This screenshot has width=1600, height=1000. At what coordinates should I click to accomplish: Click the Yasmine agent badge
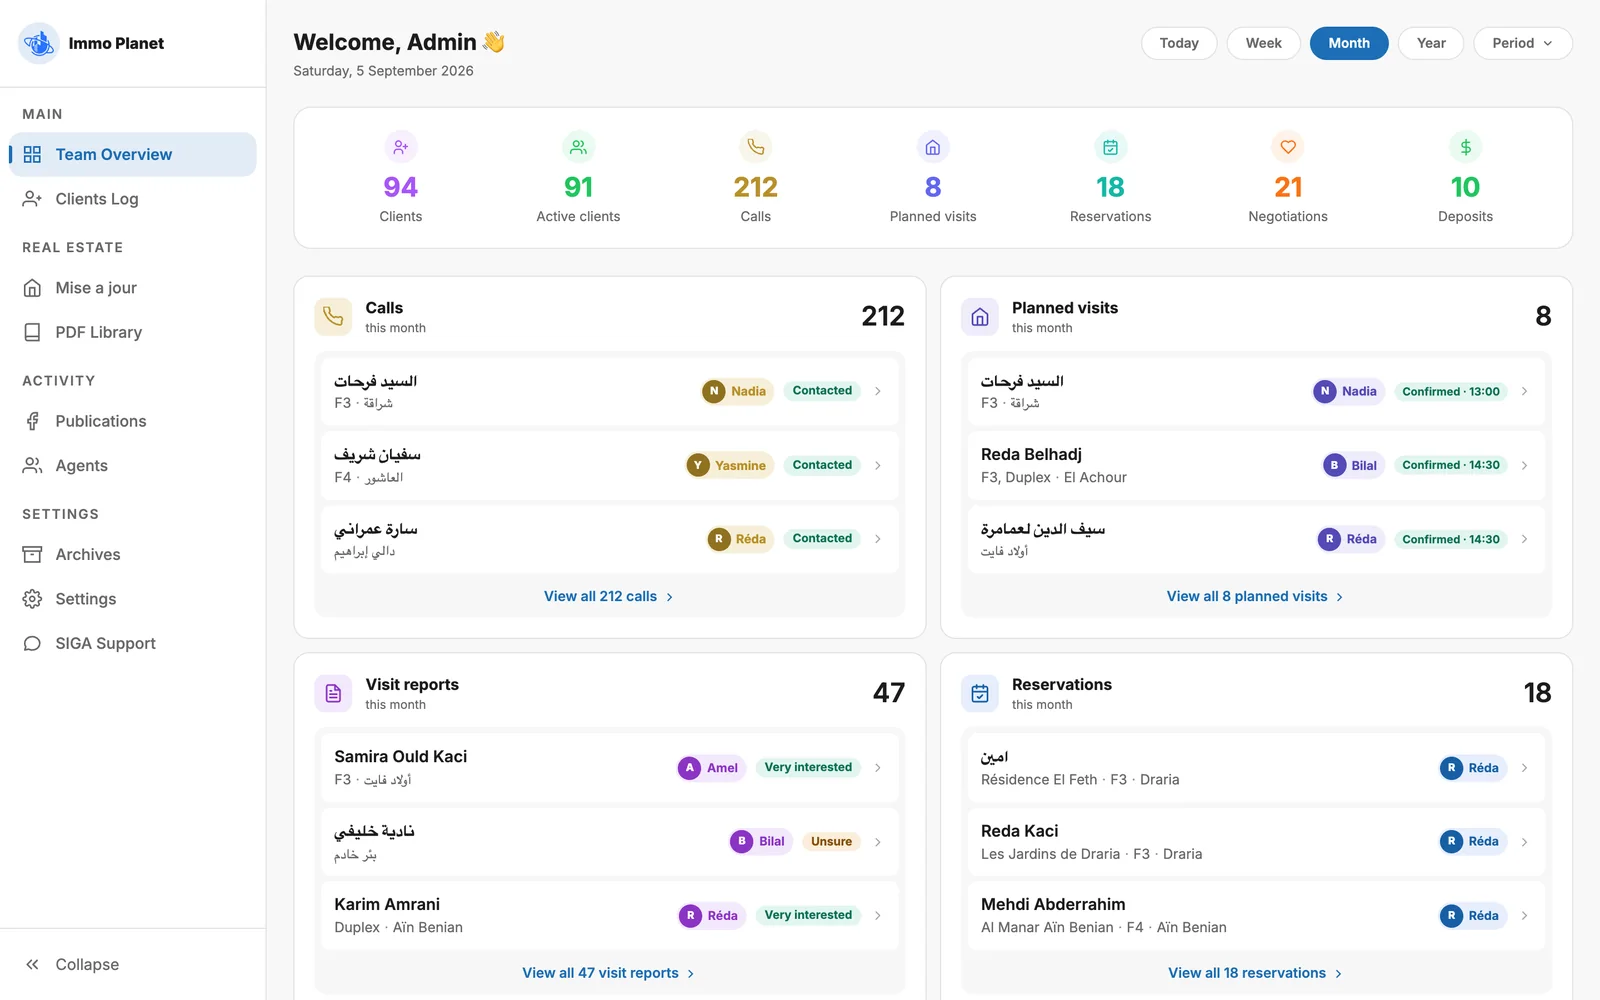(x=729, y=465)
